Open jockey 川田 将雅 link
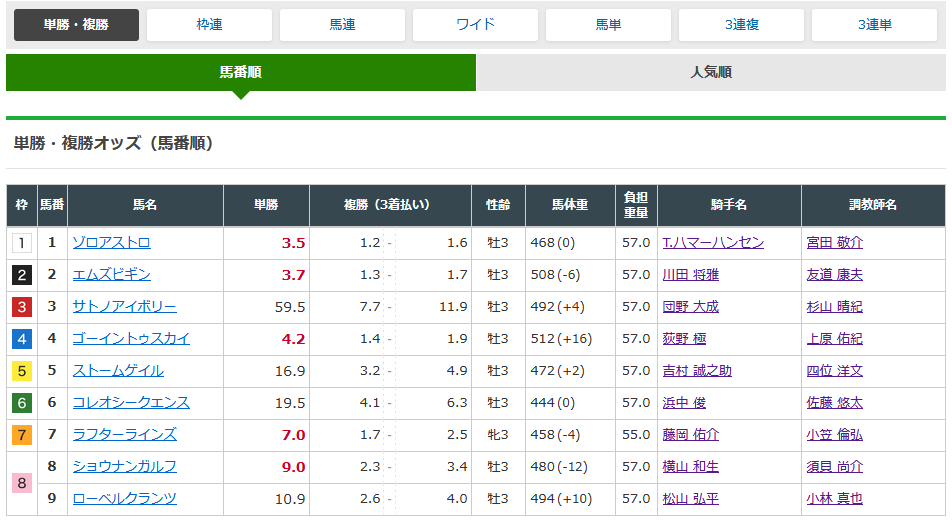The height and width of the screenshot is (521, 952). [691, 275]
